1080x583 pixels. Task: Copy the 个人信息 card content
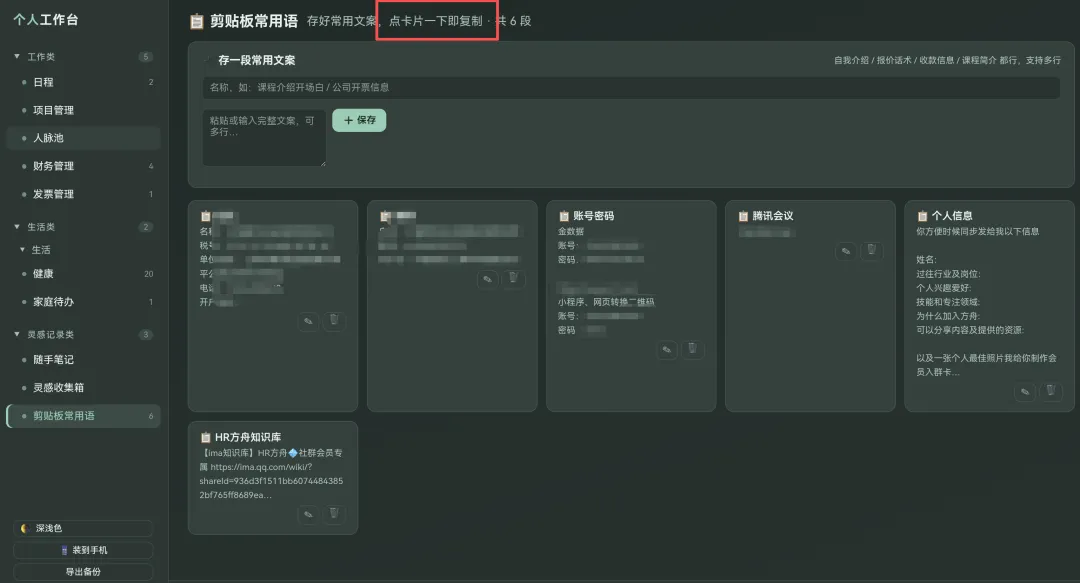pyautogui.click(x=989, y=306)
